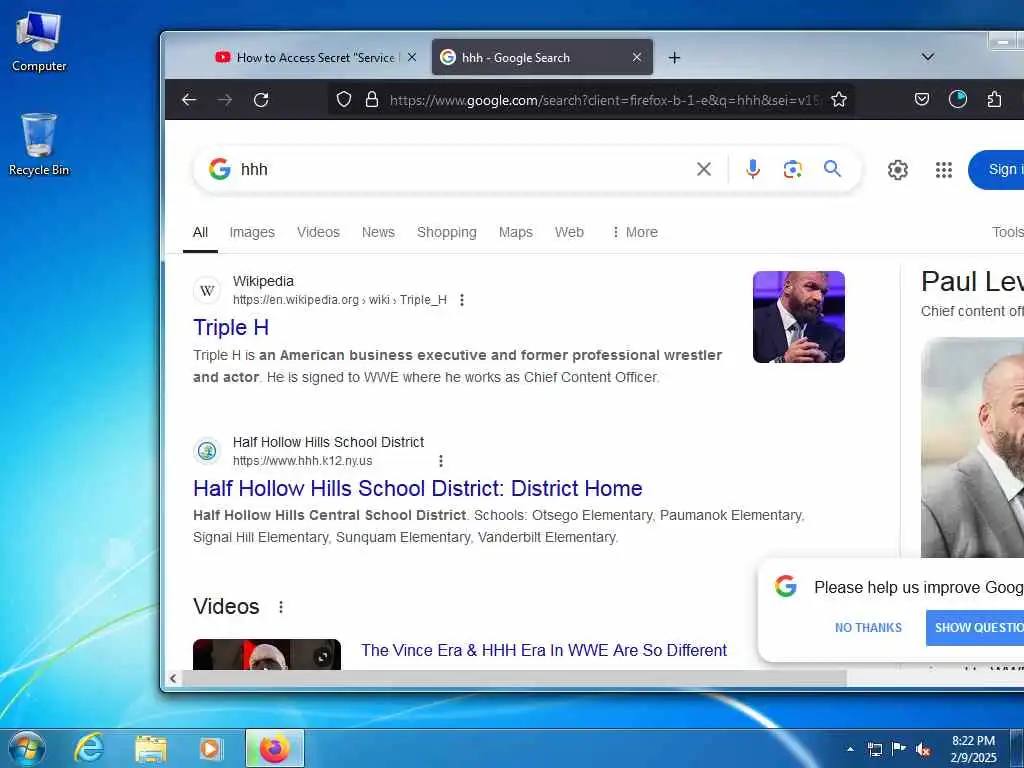Show hidden tray icons arrow
The width and height of the screenshot is (1024, 768).
[x=850, y=749]
